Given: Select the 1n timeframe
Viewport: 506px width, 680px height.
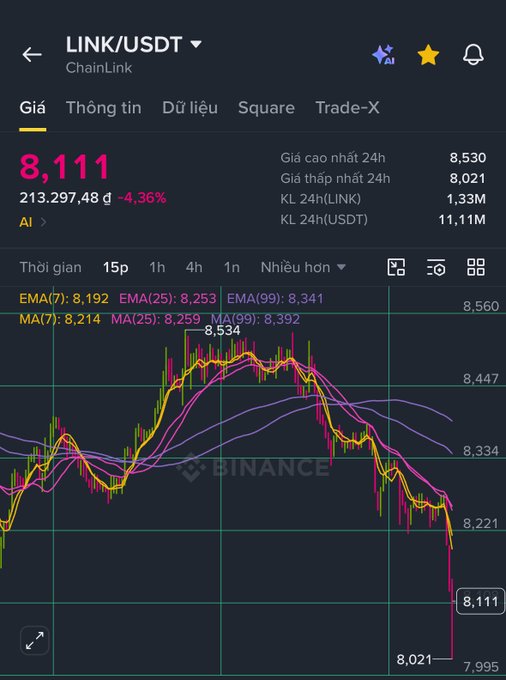Looking at the screenshot, I should click(x=232, y=267).
